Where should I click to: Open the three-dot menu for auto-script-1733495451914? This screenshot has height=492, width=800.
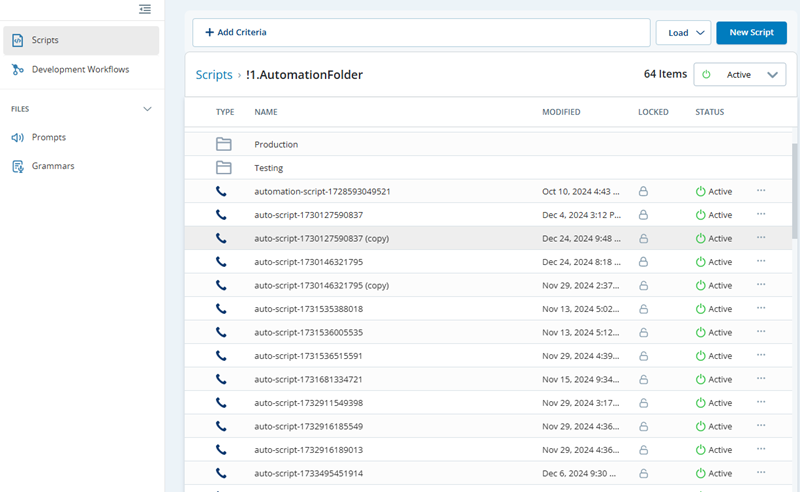coord(761,473)
